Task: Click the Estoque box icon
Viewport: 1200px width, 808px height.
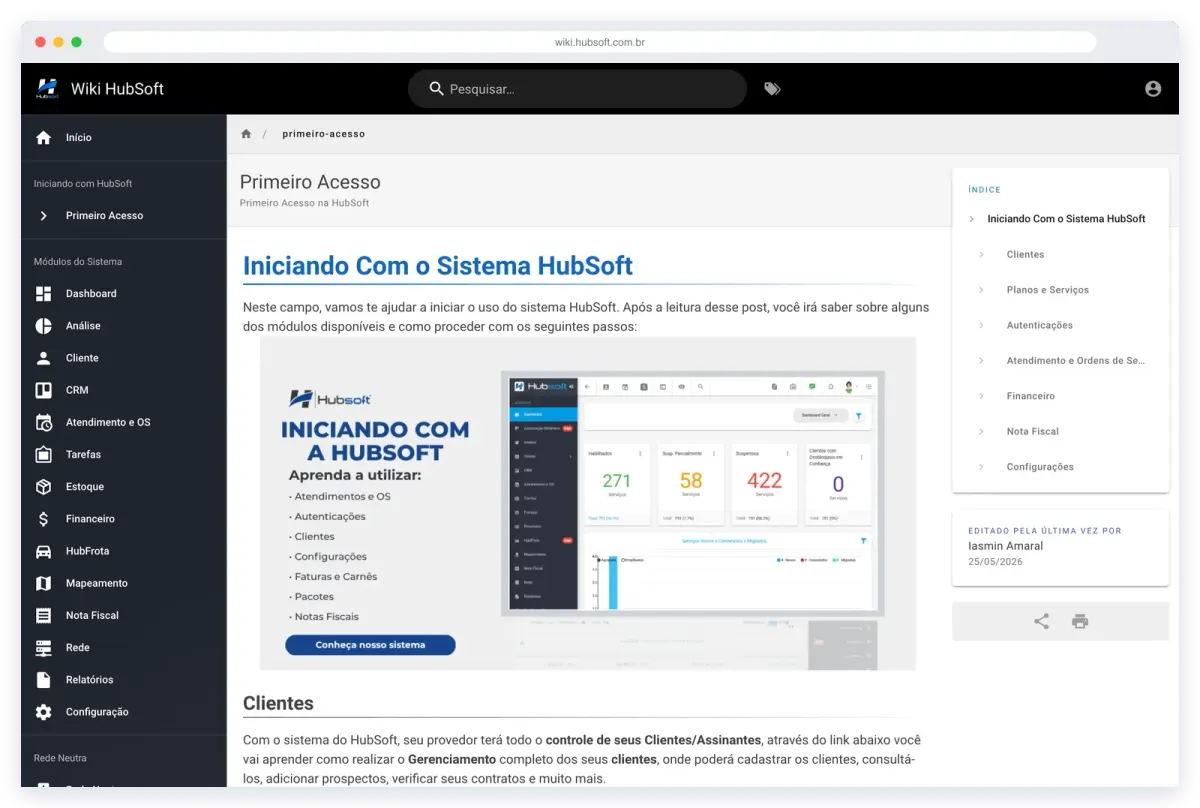Action: point(43,487)
